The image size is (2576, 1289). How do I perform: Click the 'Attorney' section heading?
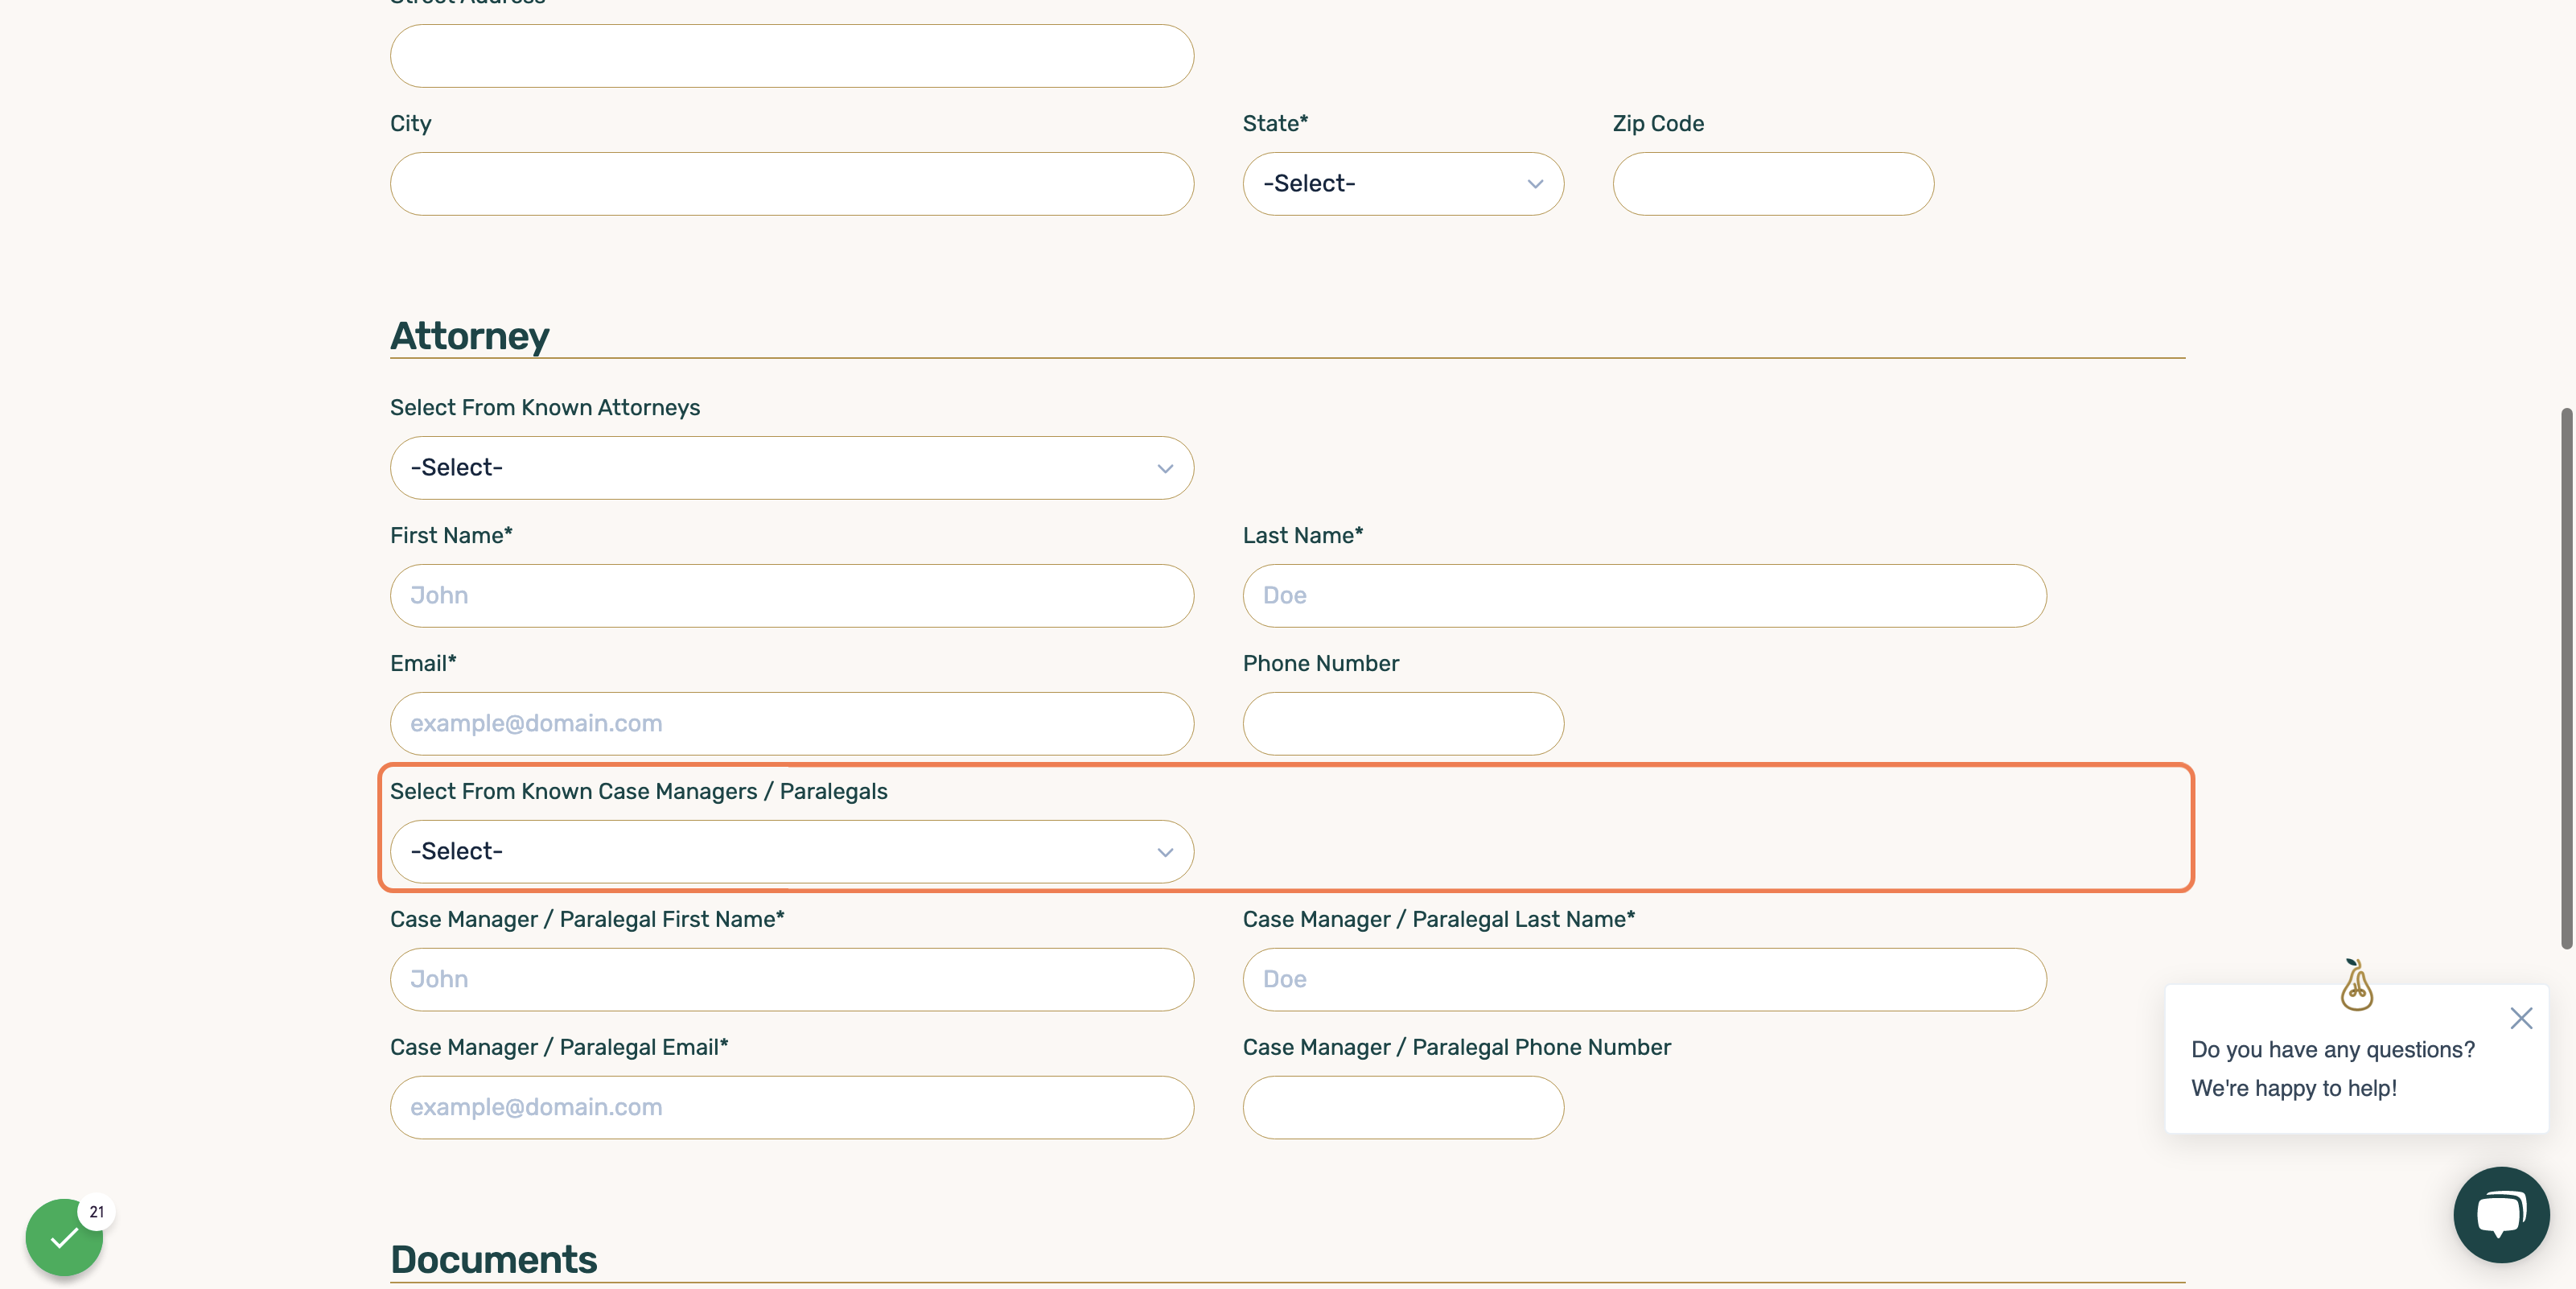click(469, 336)
